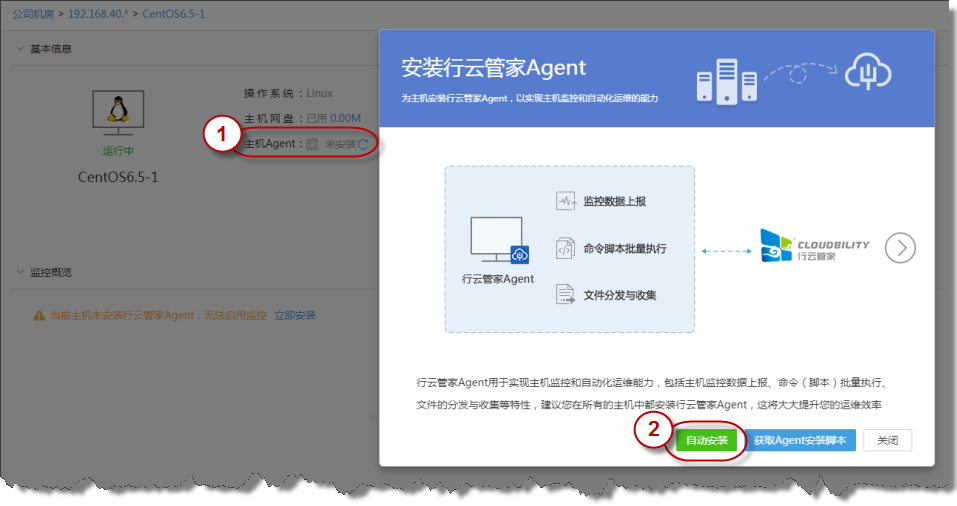The width and height of the screenshot is (957, 506).
Task: Click 获取Agent安装脚本 button
Action: [x=800, y=440]
